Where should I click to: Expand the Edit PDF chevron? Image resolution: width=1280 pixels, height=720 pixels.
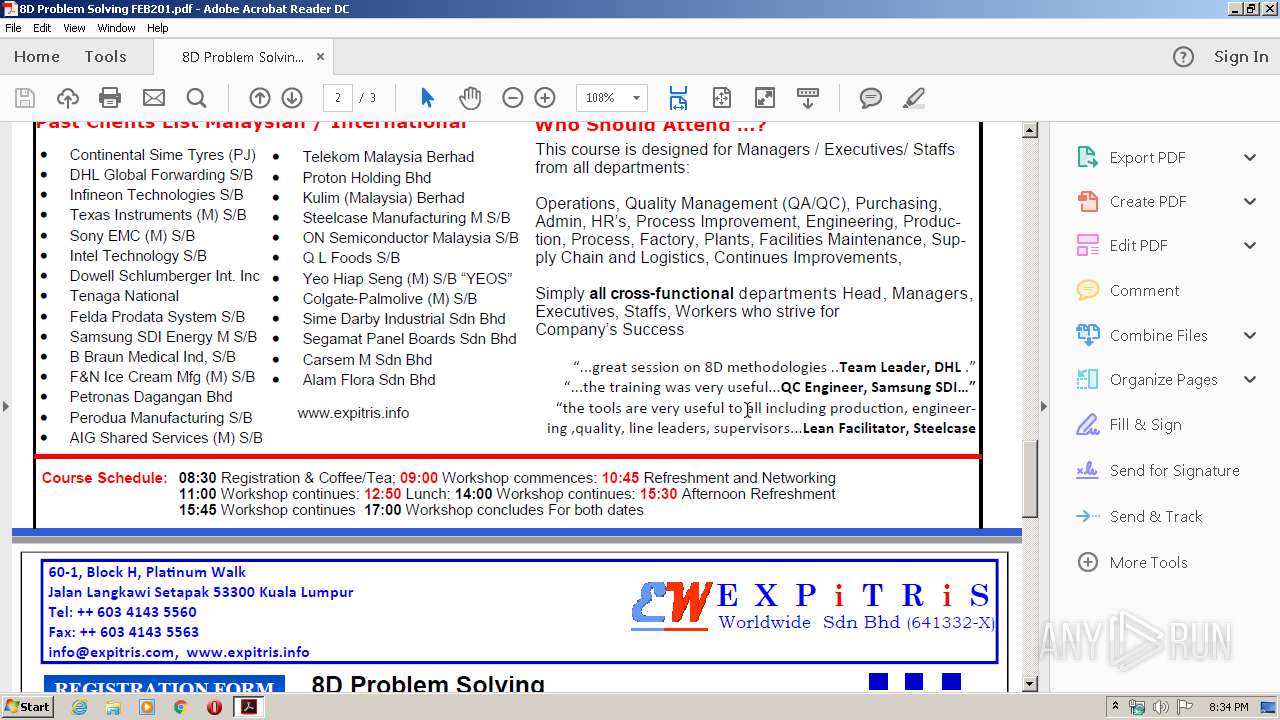point(1250,245)
